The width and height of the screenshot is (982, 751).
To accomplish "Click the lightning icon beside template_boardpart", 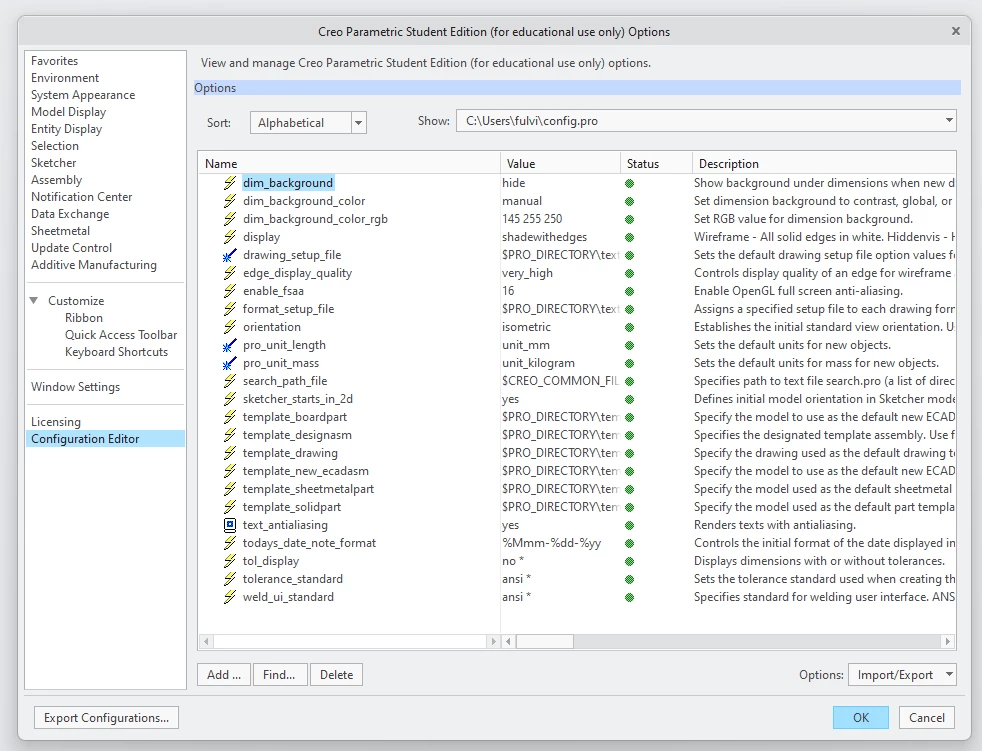I will pyautogui.click(x=230, y=417).
